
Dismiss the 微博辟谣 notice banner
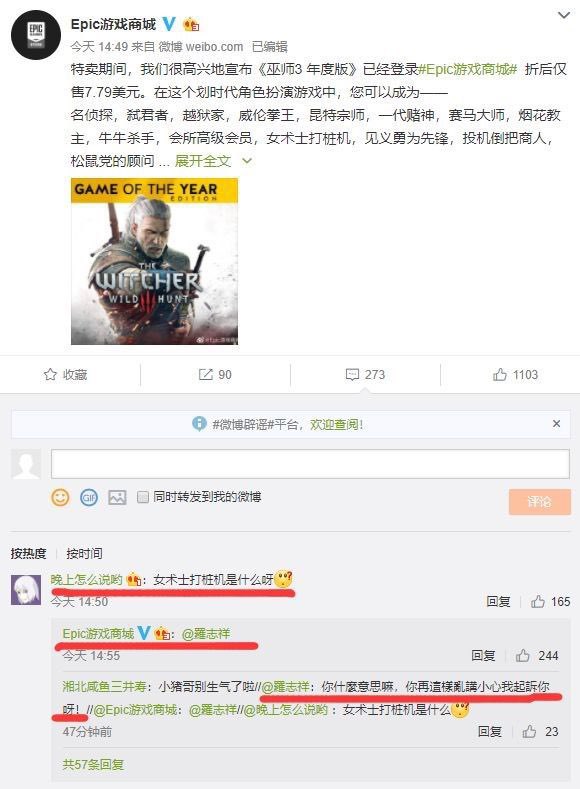pyautogui.click(x=556, y=424)
